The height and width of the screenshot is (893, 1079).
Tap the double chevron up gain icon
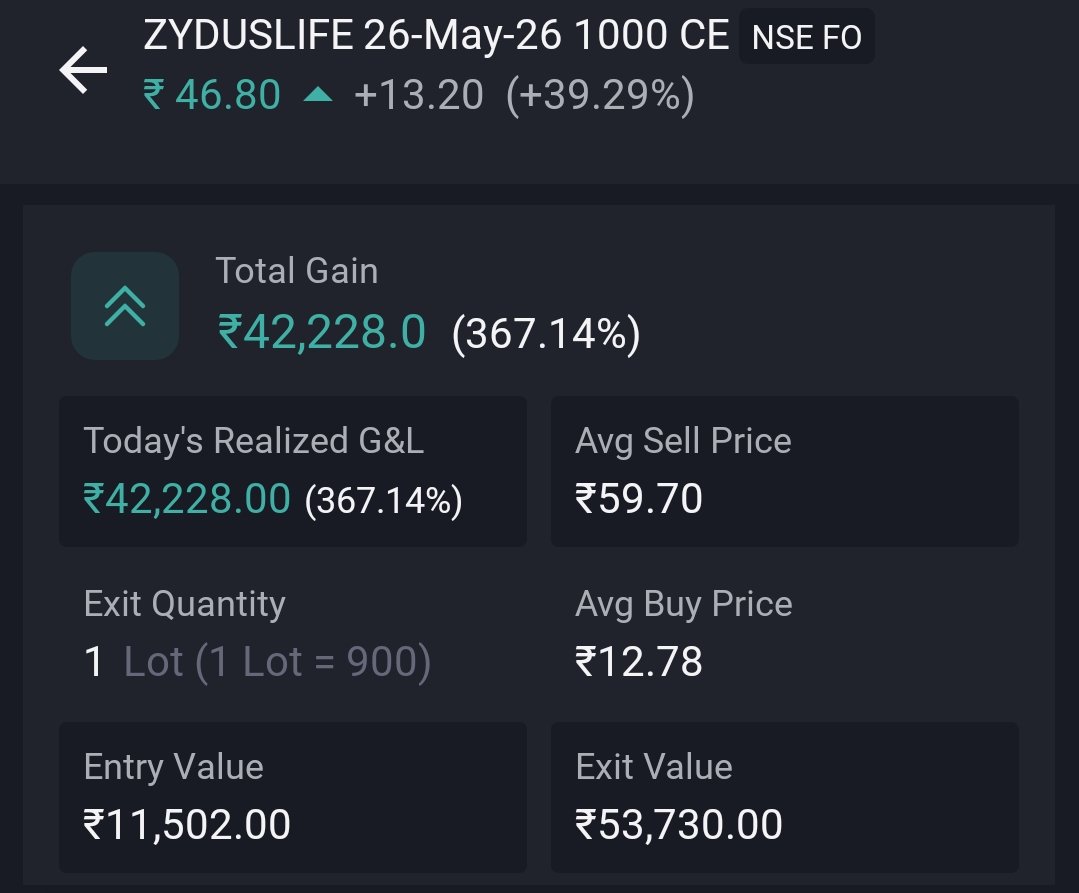[125, 305]
